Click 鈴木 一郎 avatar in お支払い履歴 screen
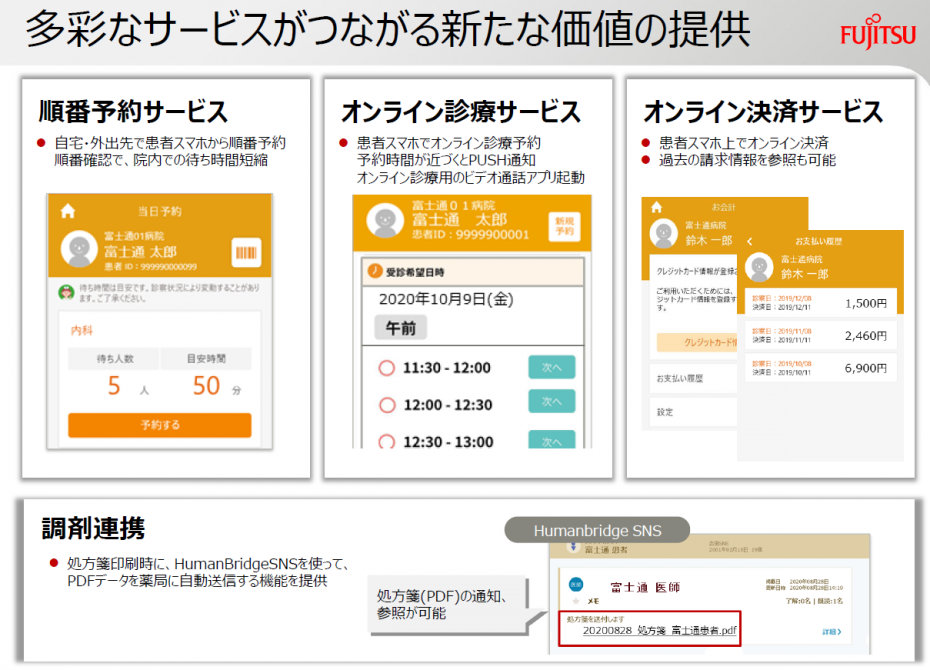930x670 pixels. 759,267
